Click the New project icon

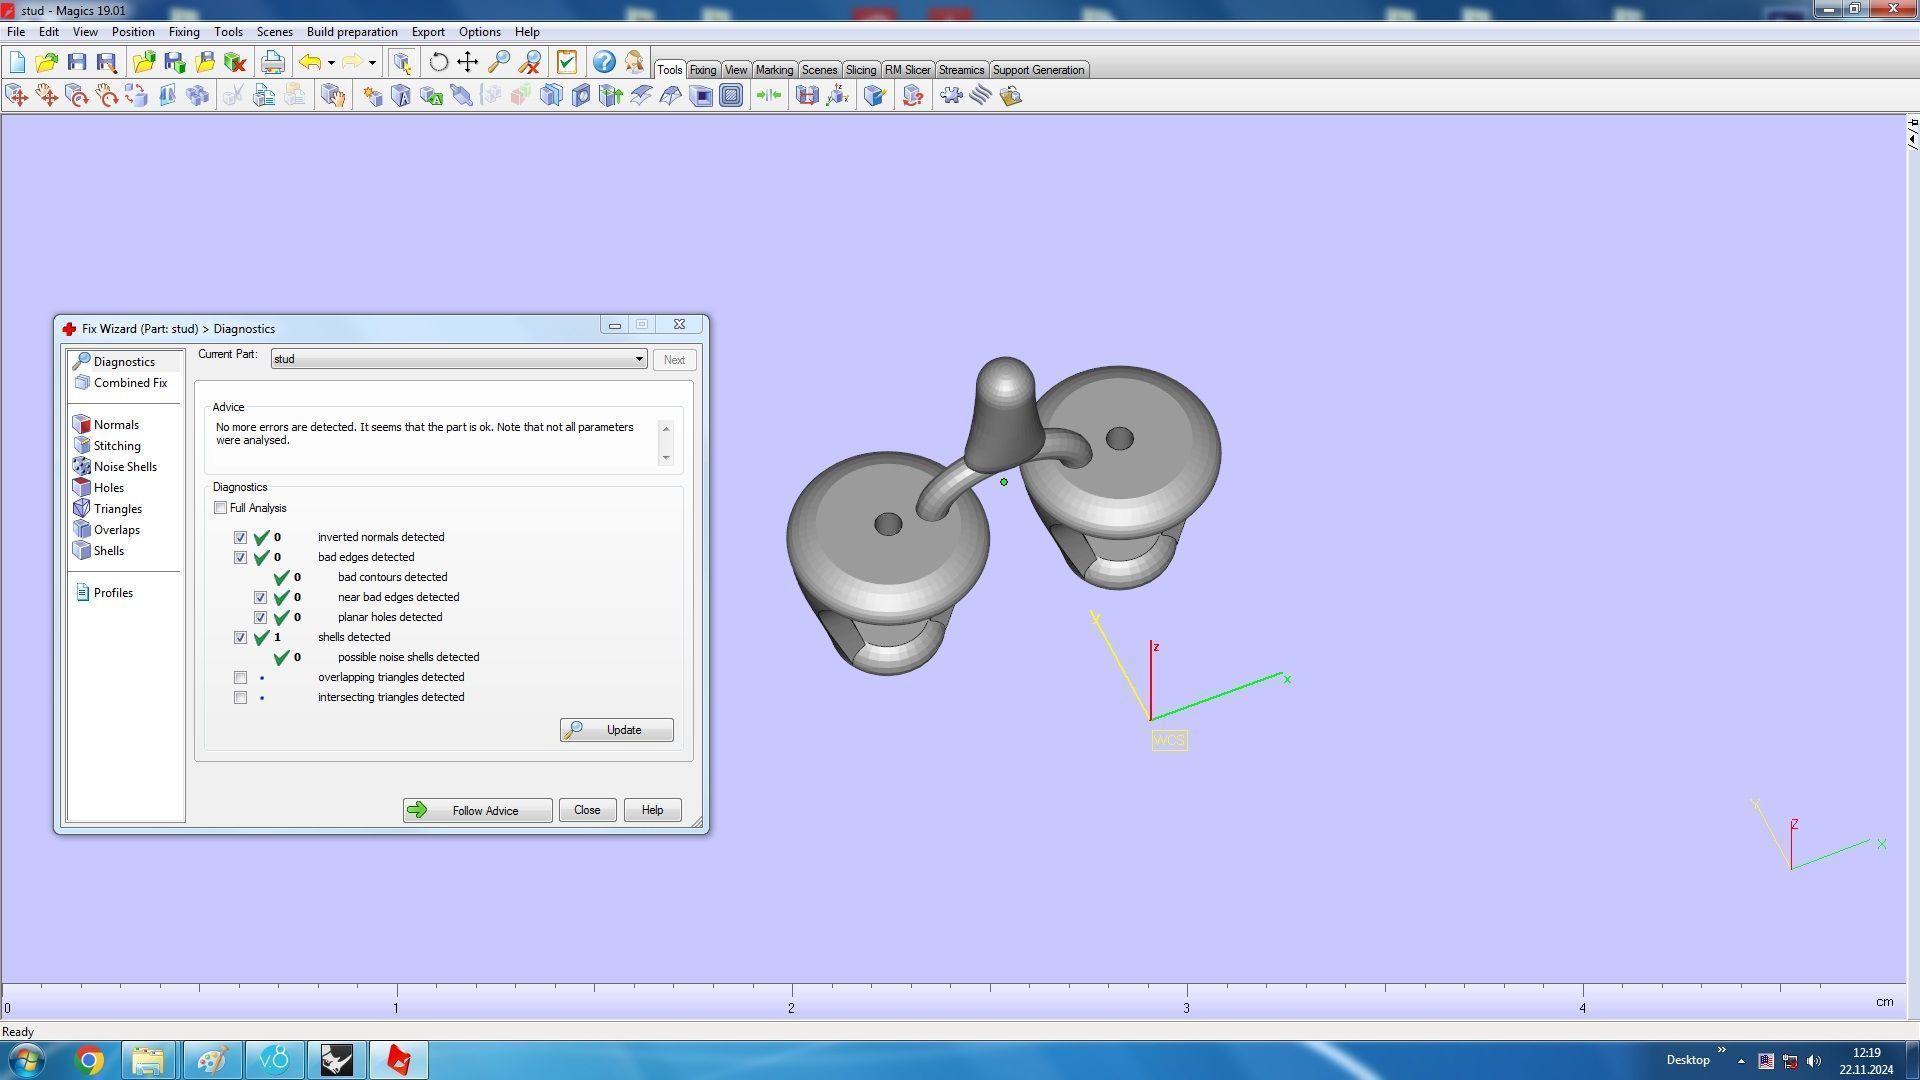17,62
